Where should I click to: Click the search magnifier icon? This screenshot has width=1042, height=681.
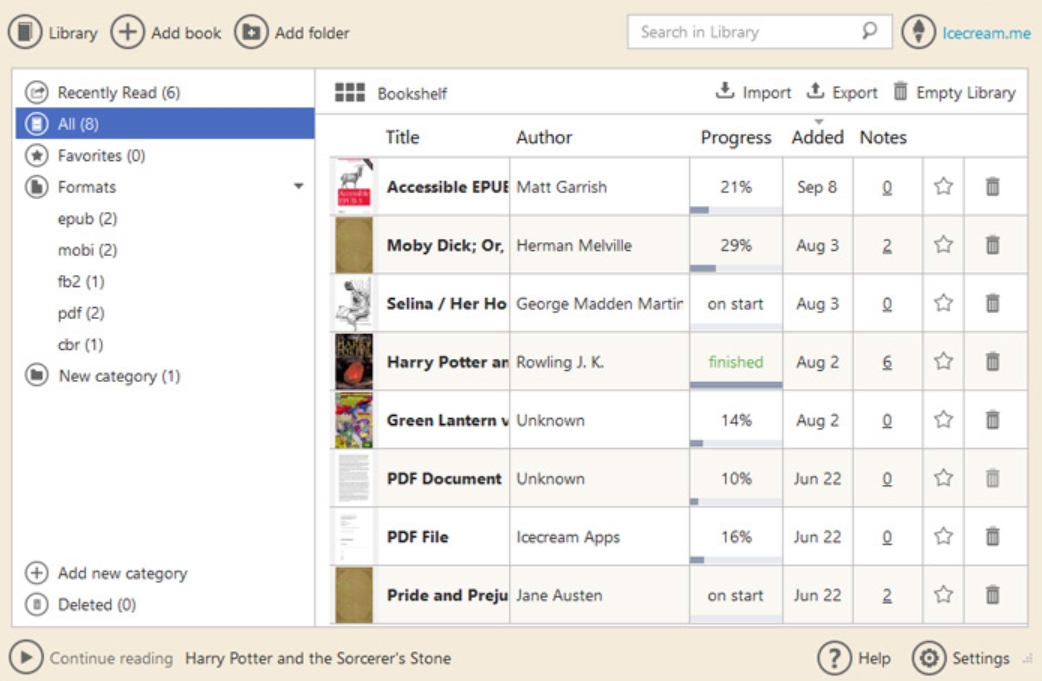[869, 31]
